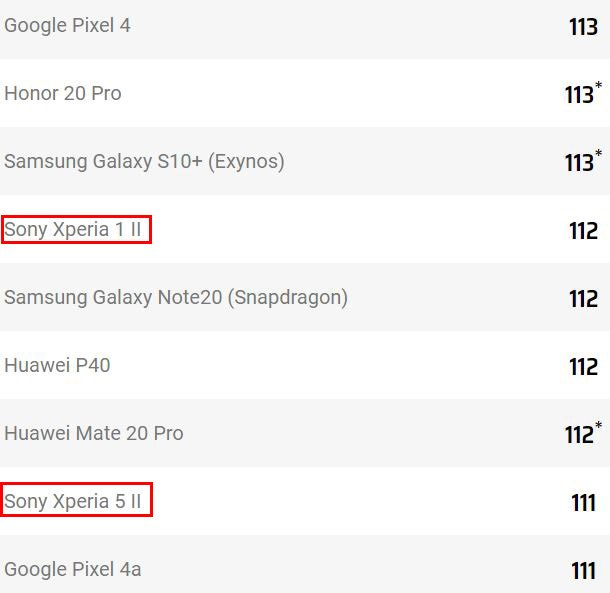Click the Huawei P40 score 112

click(x=583, y=367)
